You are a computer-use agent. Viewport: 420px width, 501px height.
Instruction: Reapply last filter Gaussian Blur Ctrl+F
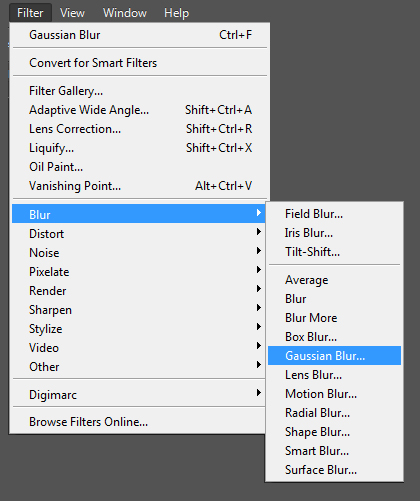point(140,35)
